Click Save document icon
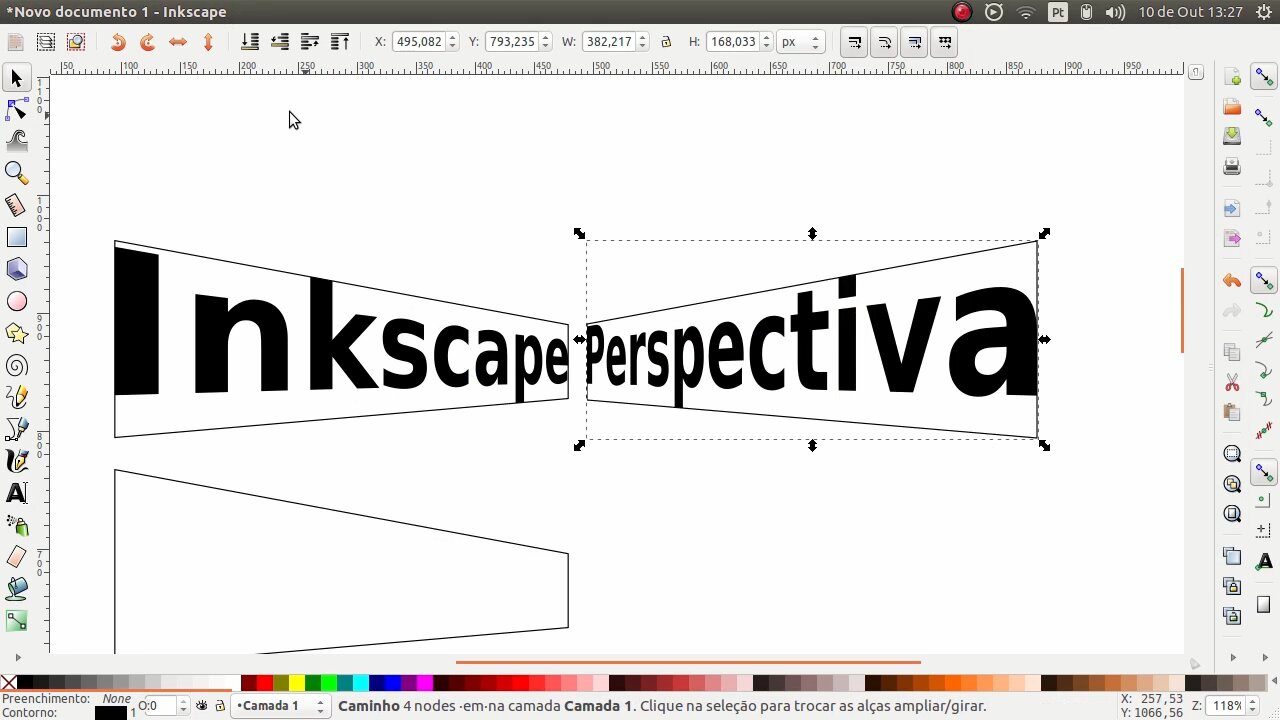The height and width of the screenshot is (720, 1280). pos(1232,136)
